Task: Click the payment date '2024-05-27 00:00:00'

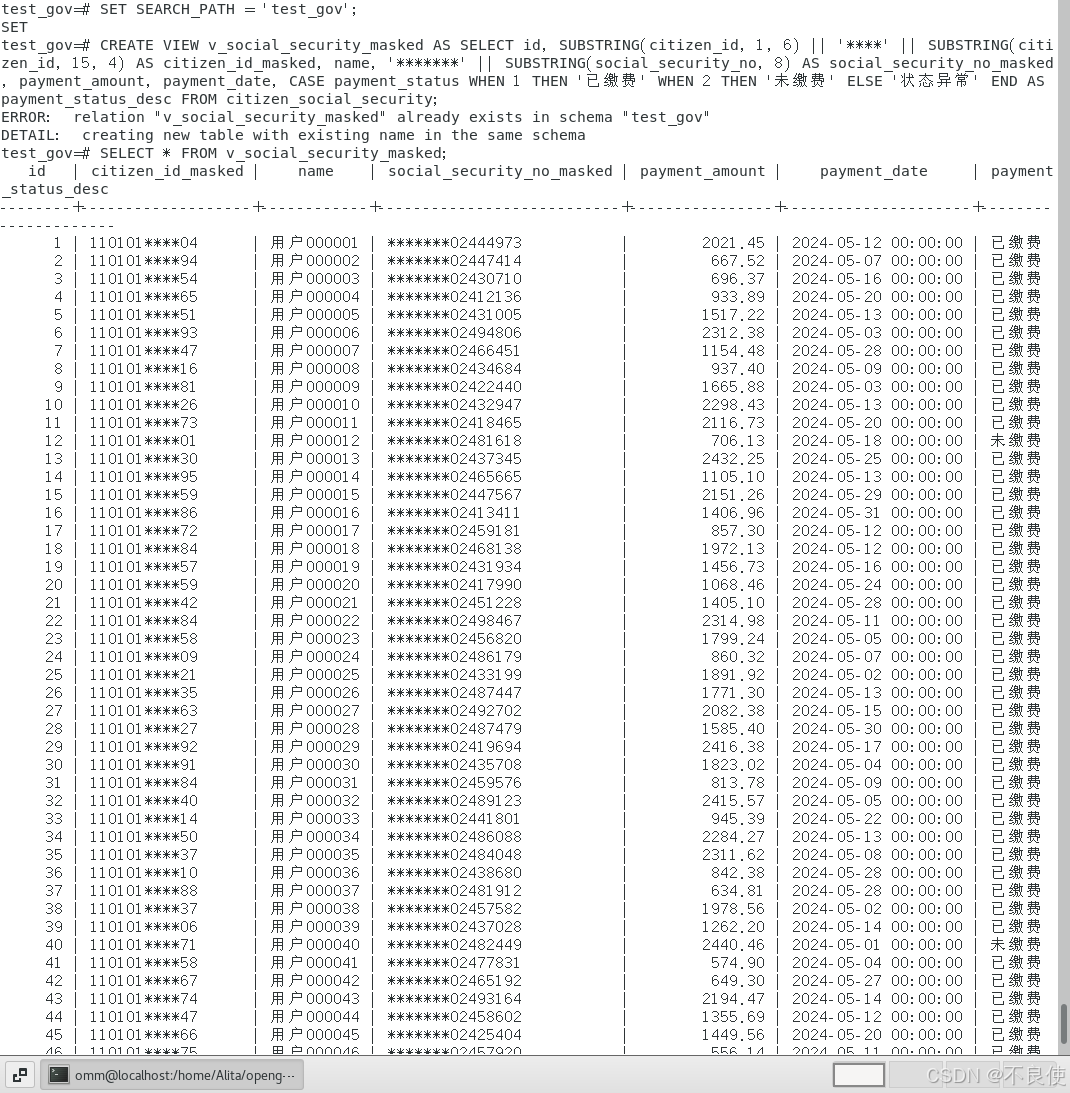Action: click(x=878, y=981)
